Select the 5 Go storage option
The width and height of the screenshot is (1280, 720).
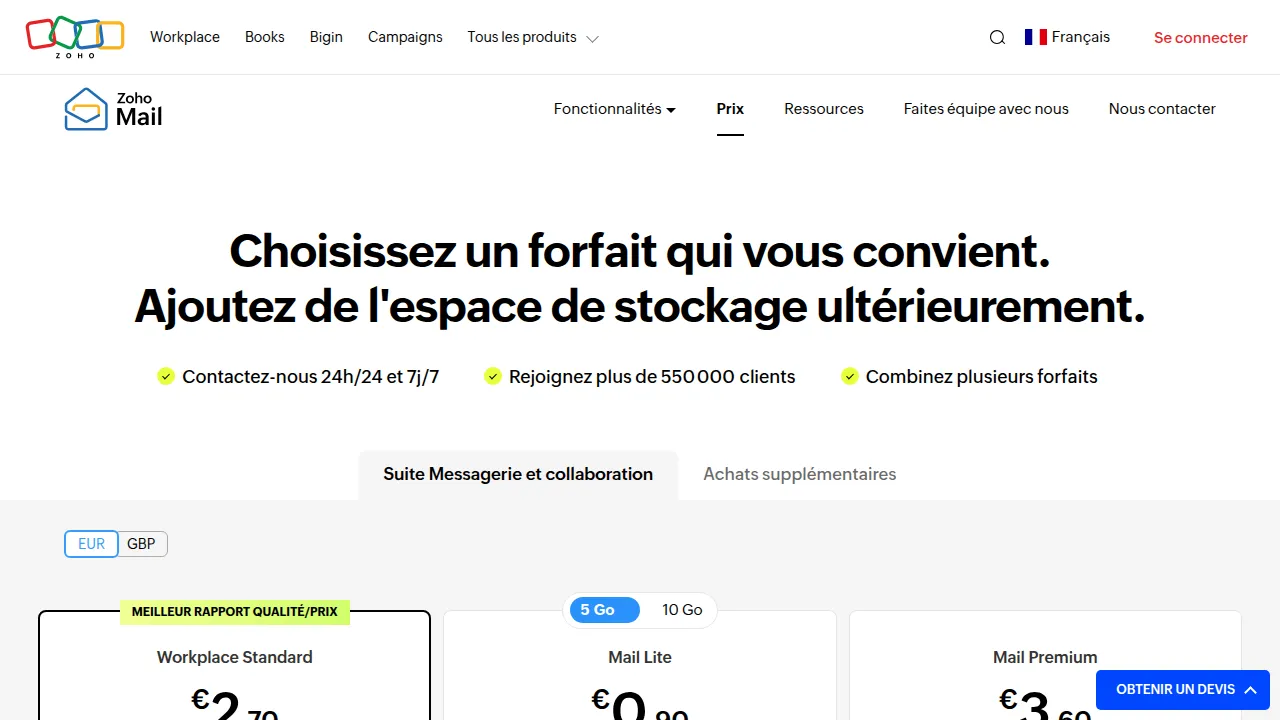(x=604, y=610)
